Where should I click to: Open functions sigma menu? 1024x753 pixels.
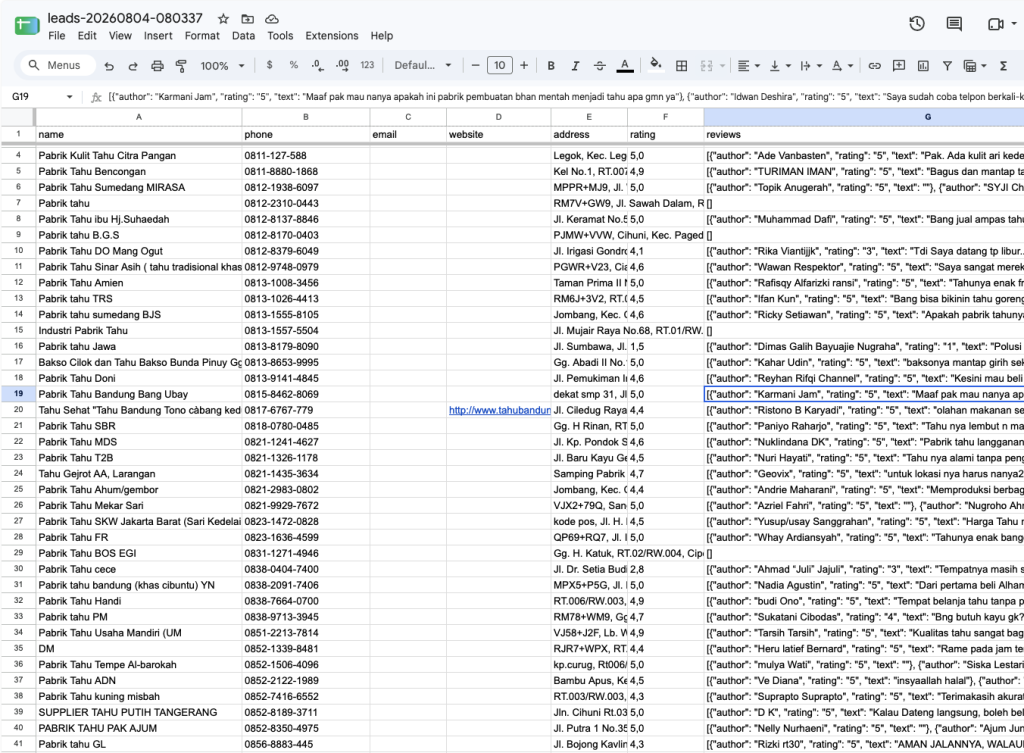(1003, 65)
